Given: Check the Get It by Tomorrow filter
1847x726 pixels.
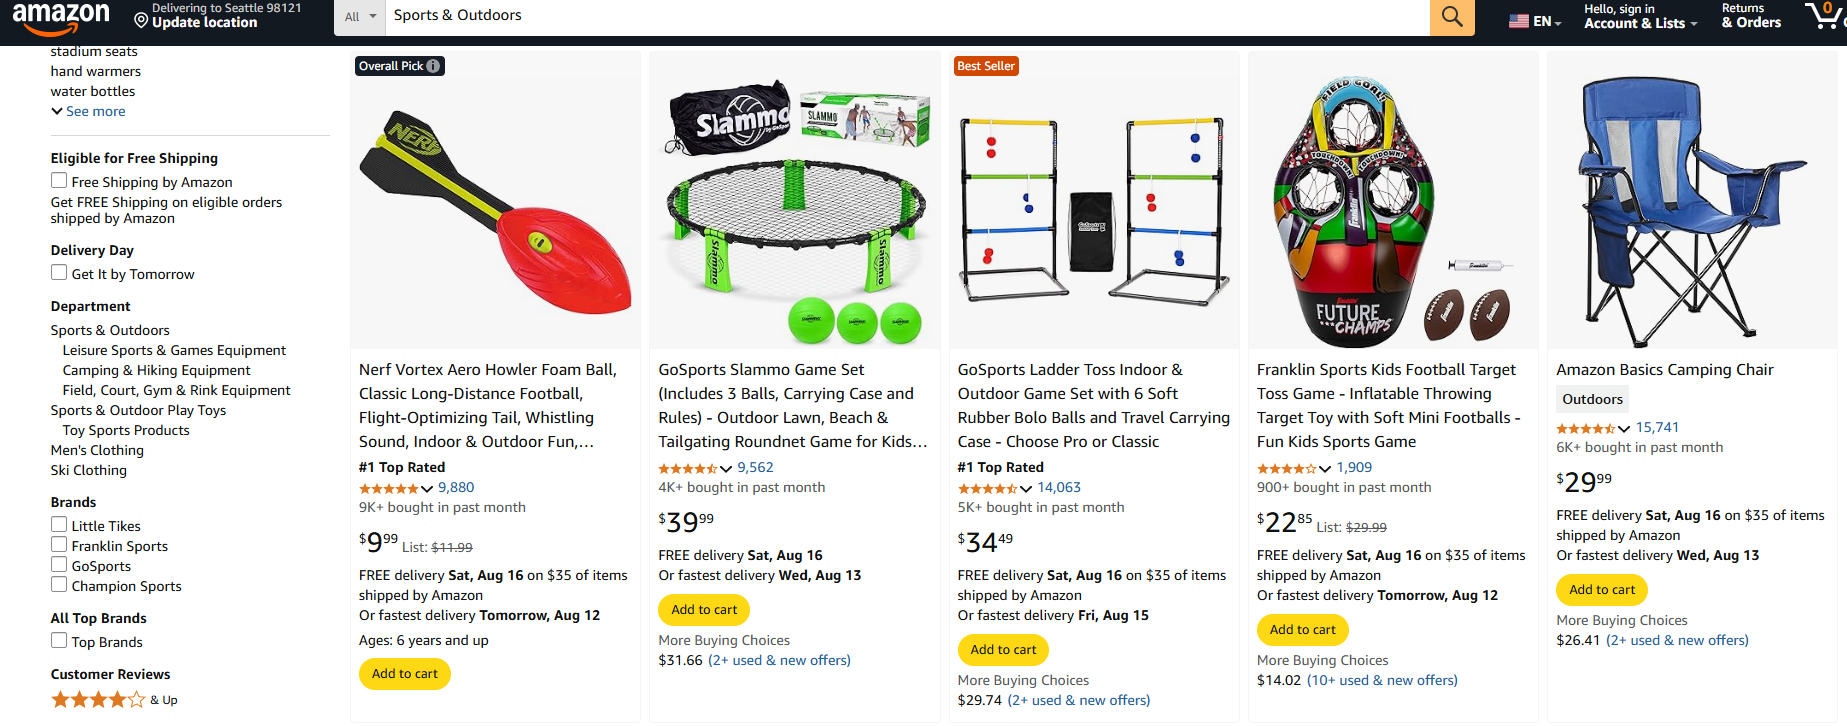Looking at the screenshot, I should click(x=59, y=272).
